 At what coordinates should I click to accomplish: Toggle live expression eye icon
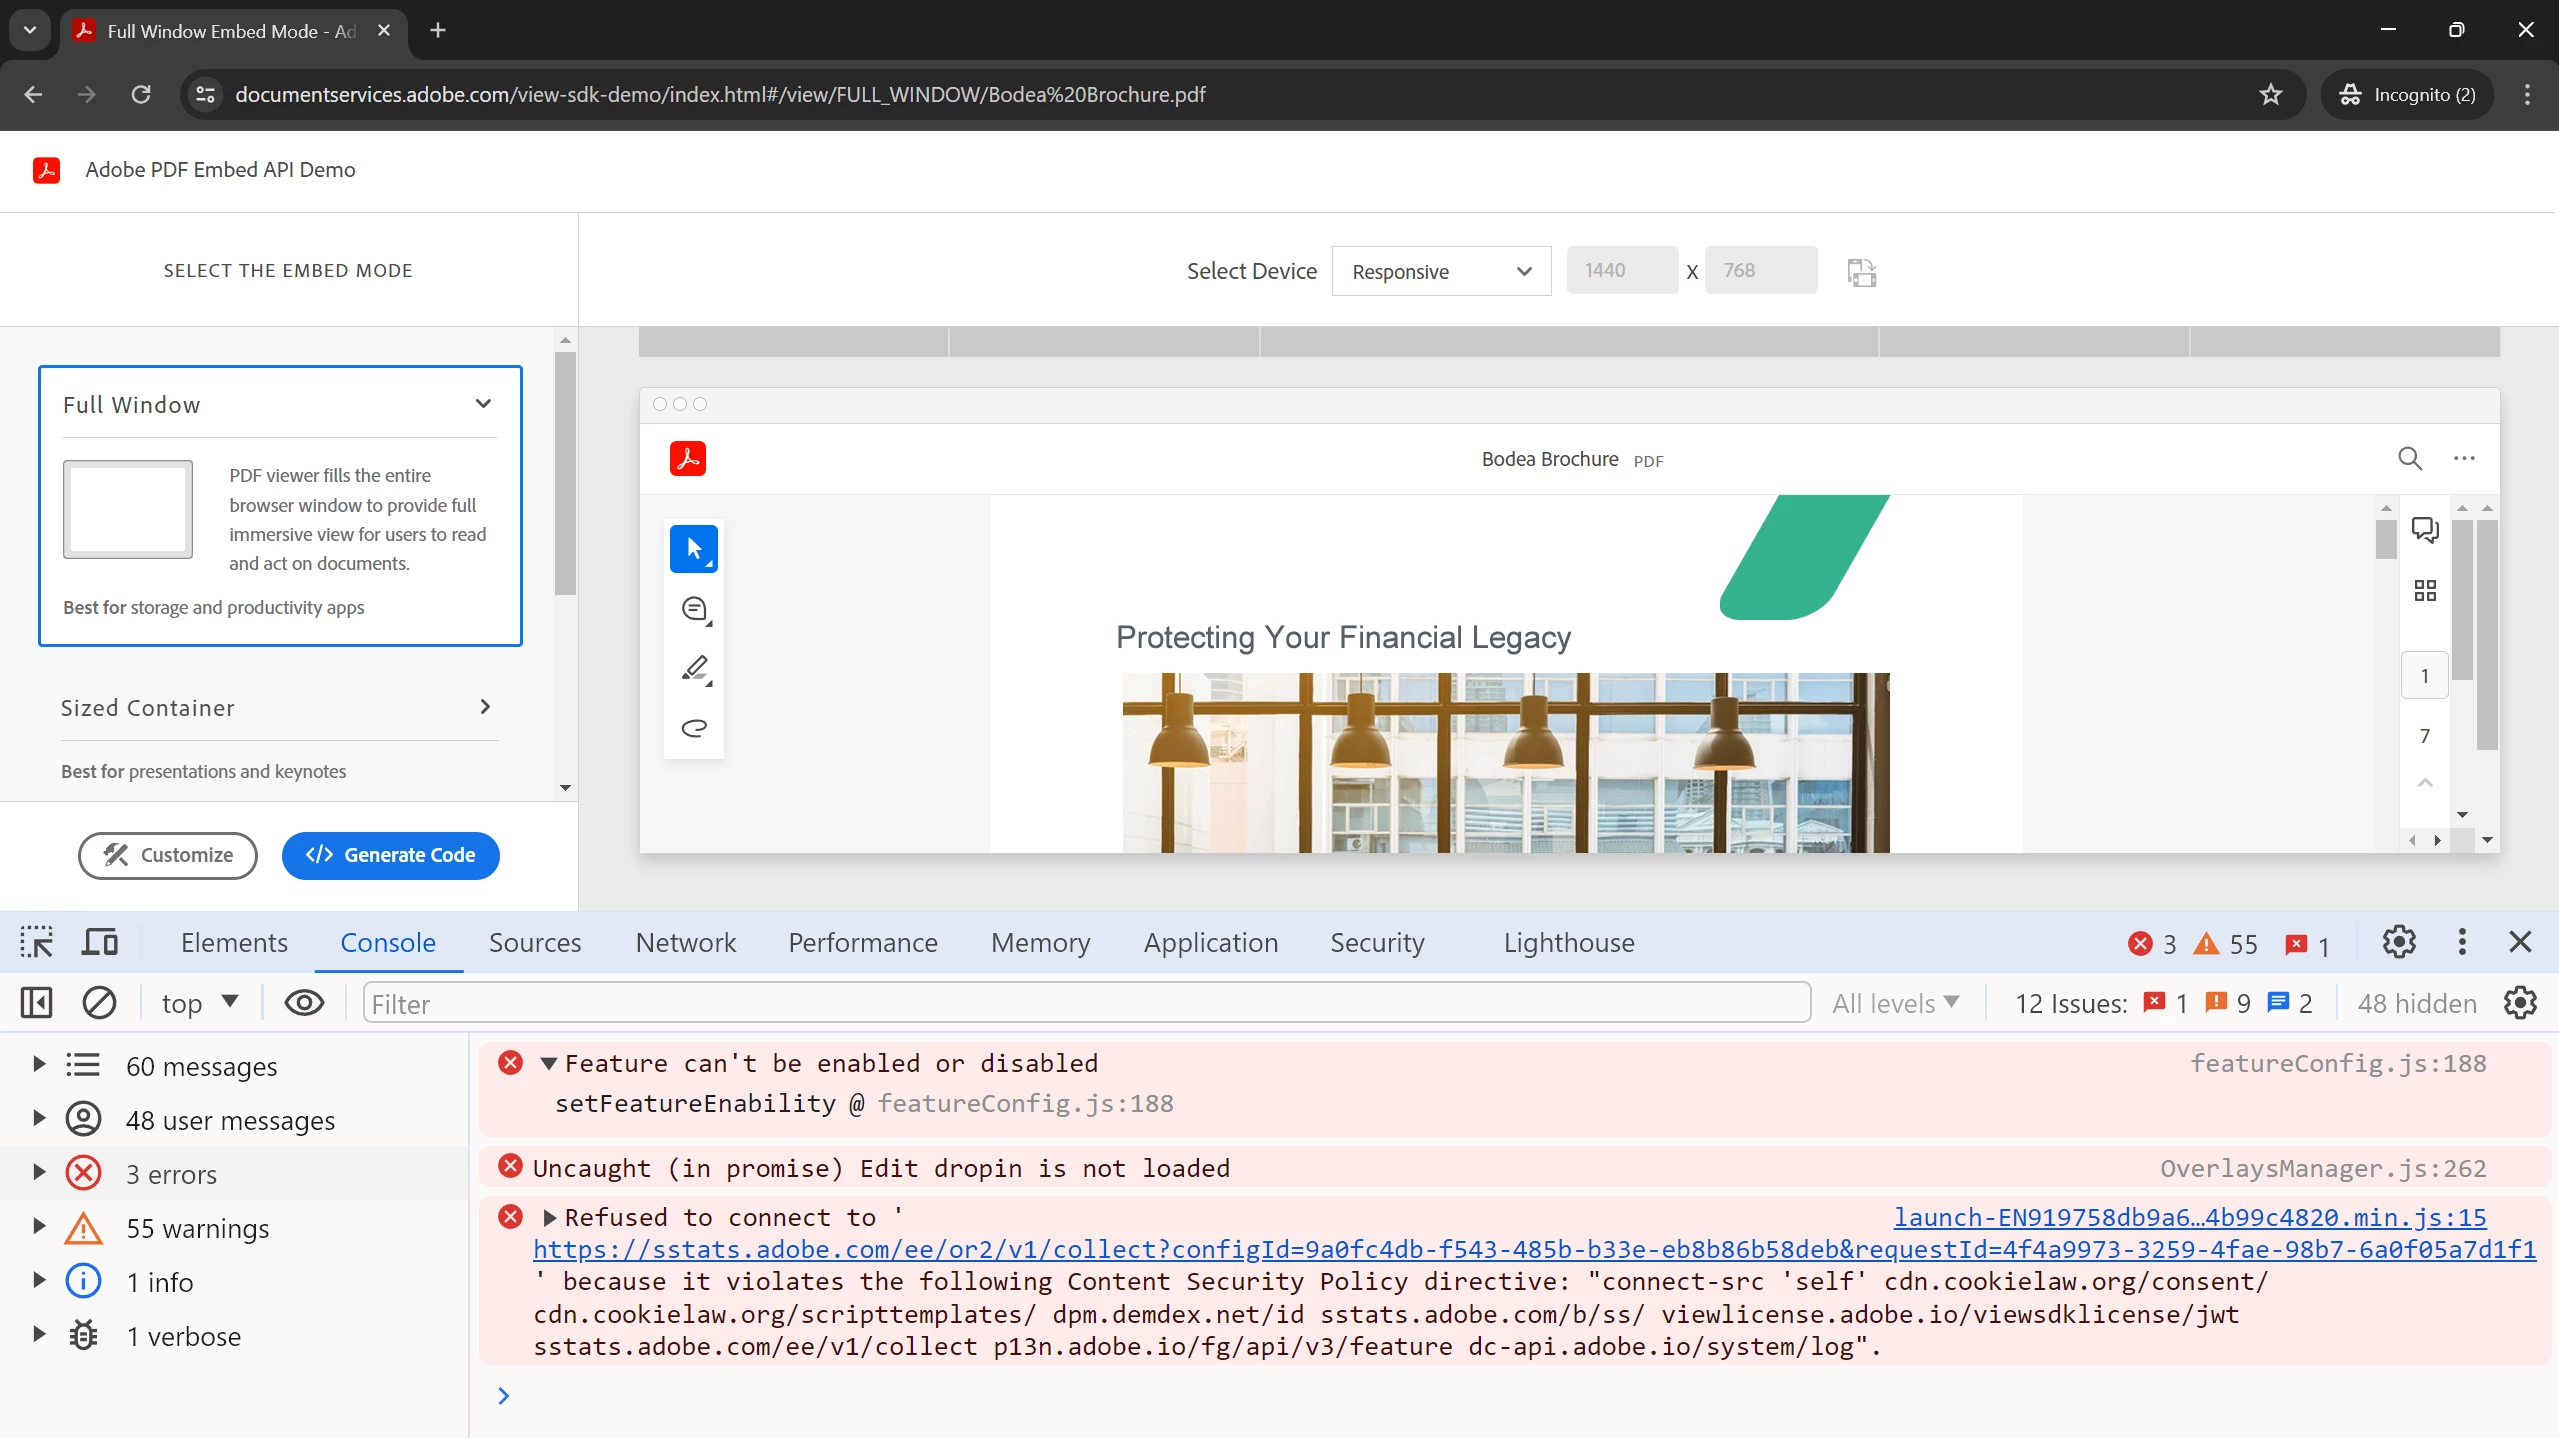(304, 1002)
